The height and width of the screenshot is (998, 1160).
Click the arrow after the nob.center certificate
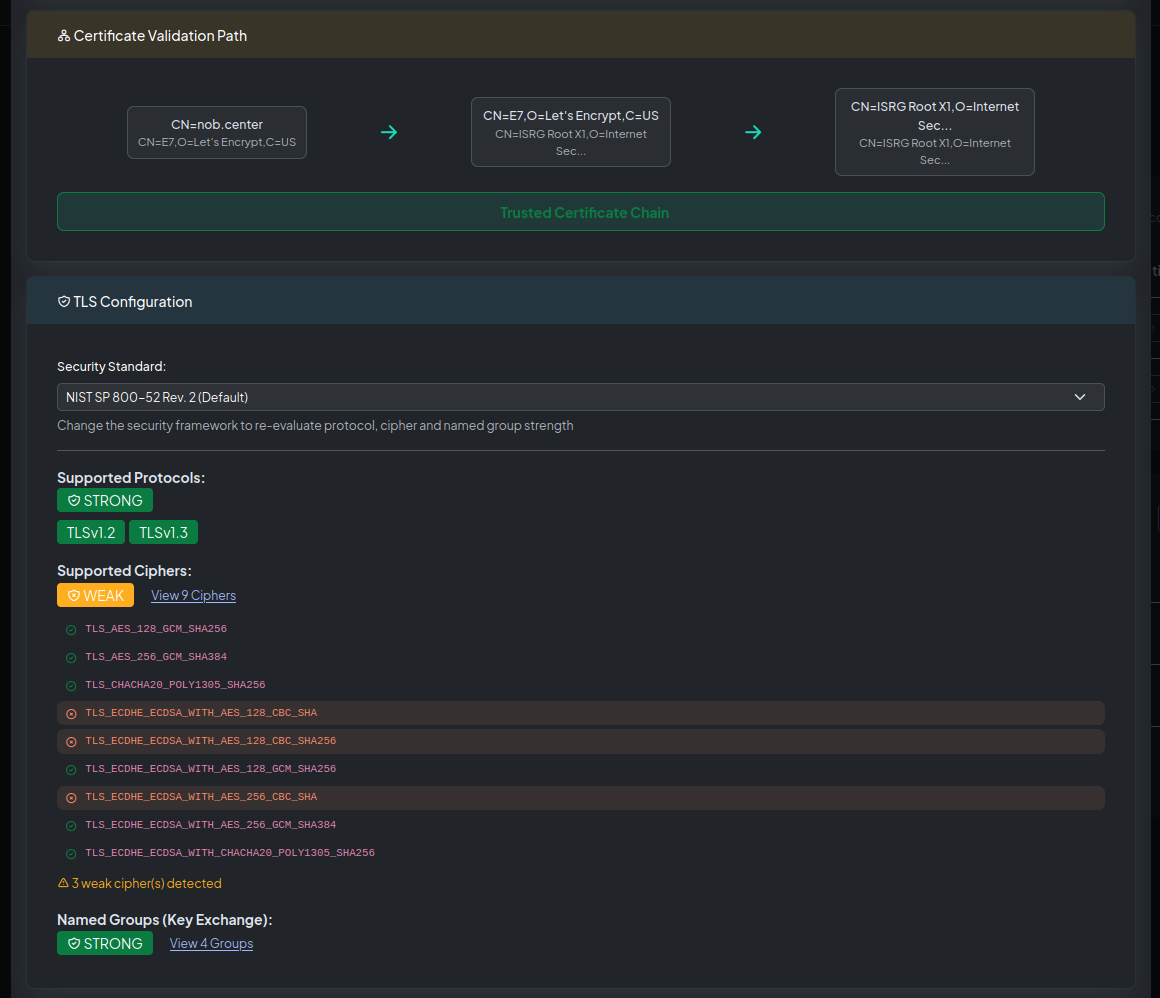[x=389, y=132]
